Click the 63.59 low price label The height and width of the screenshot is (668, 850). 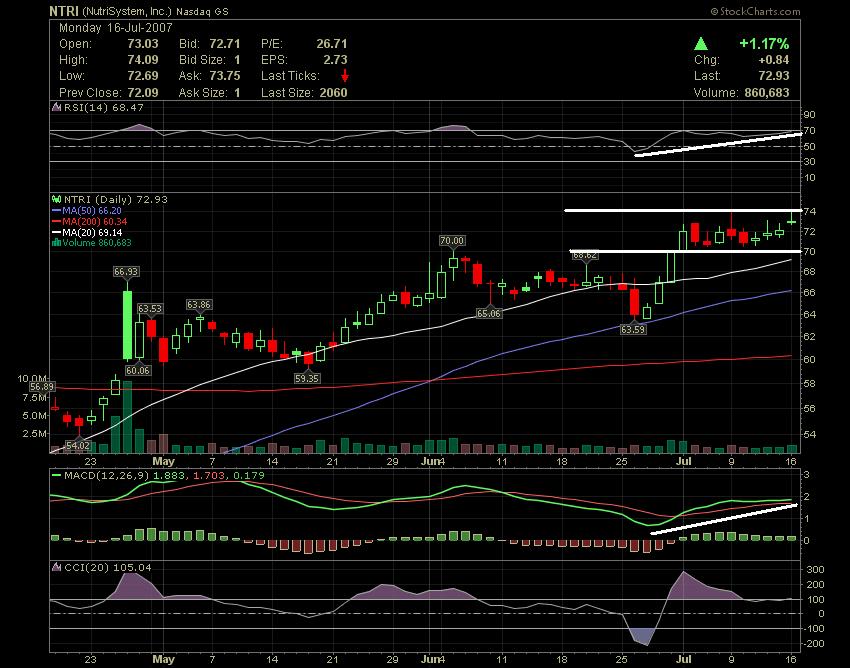633,329
